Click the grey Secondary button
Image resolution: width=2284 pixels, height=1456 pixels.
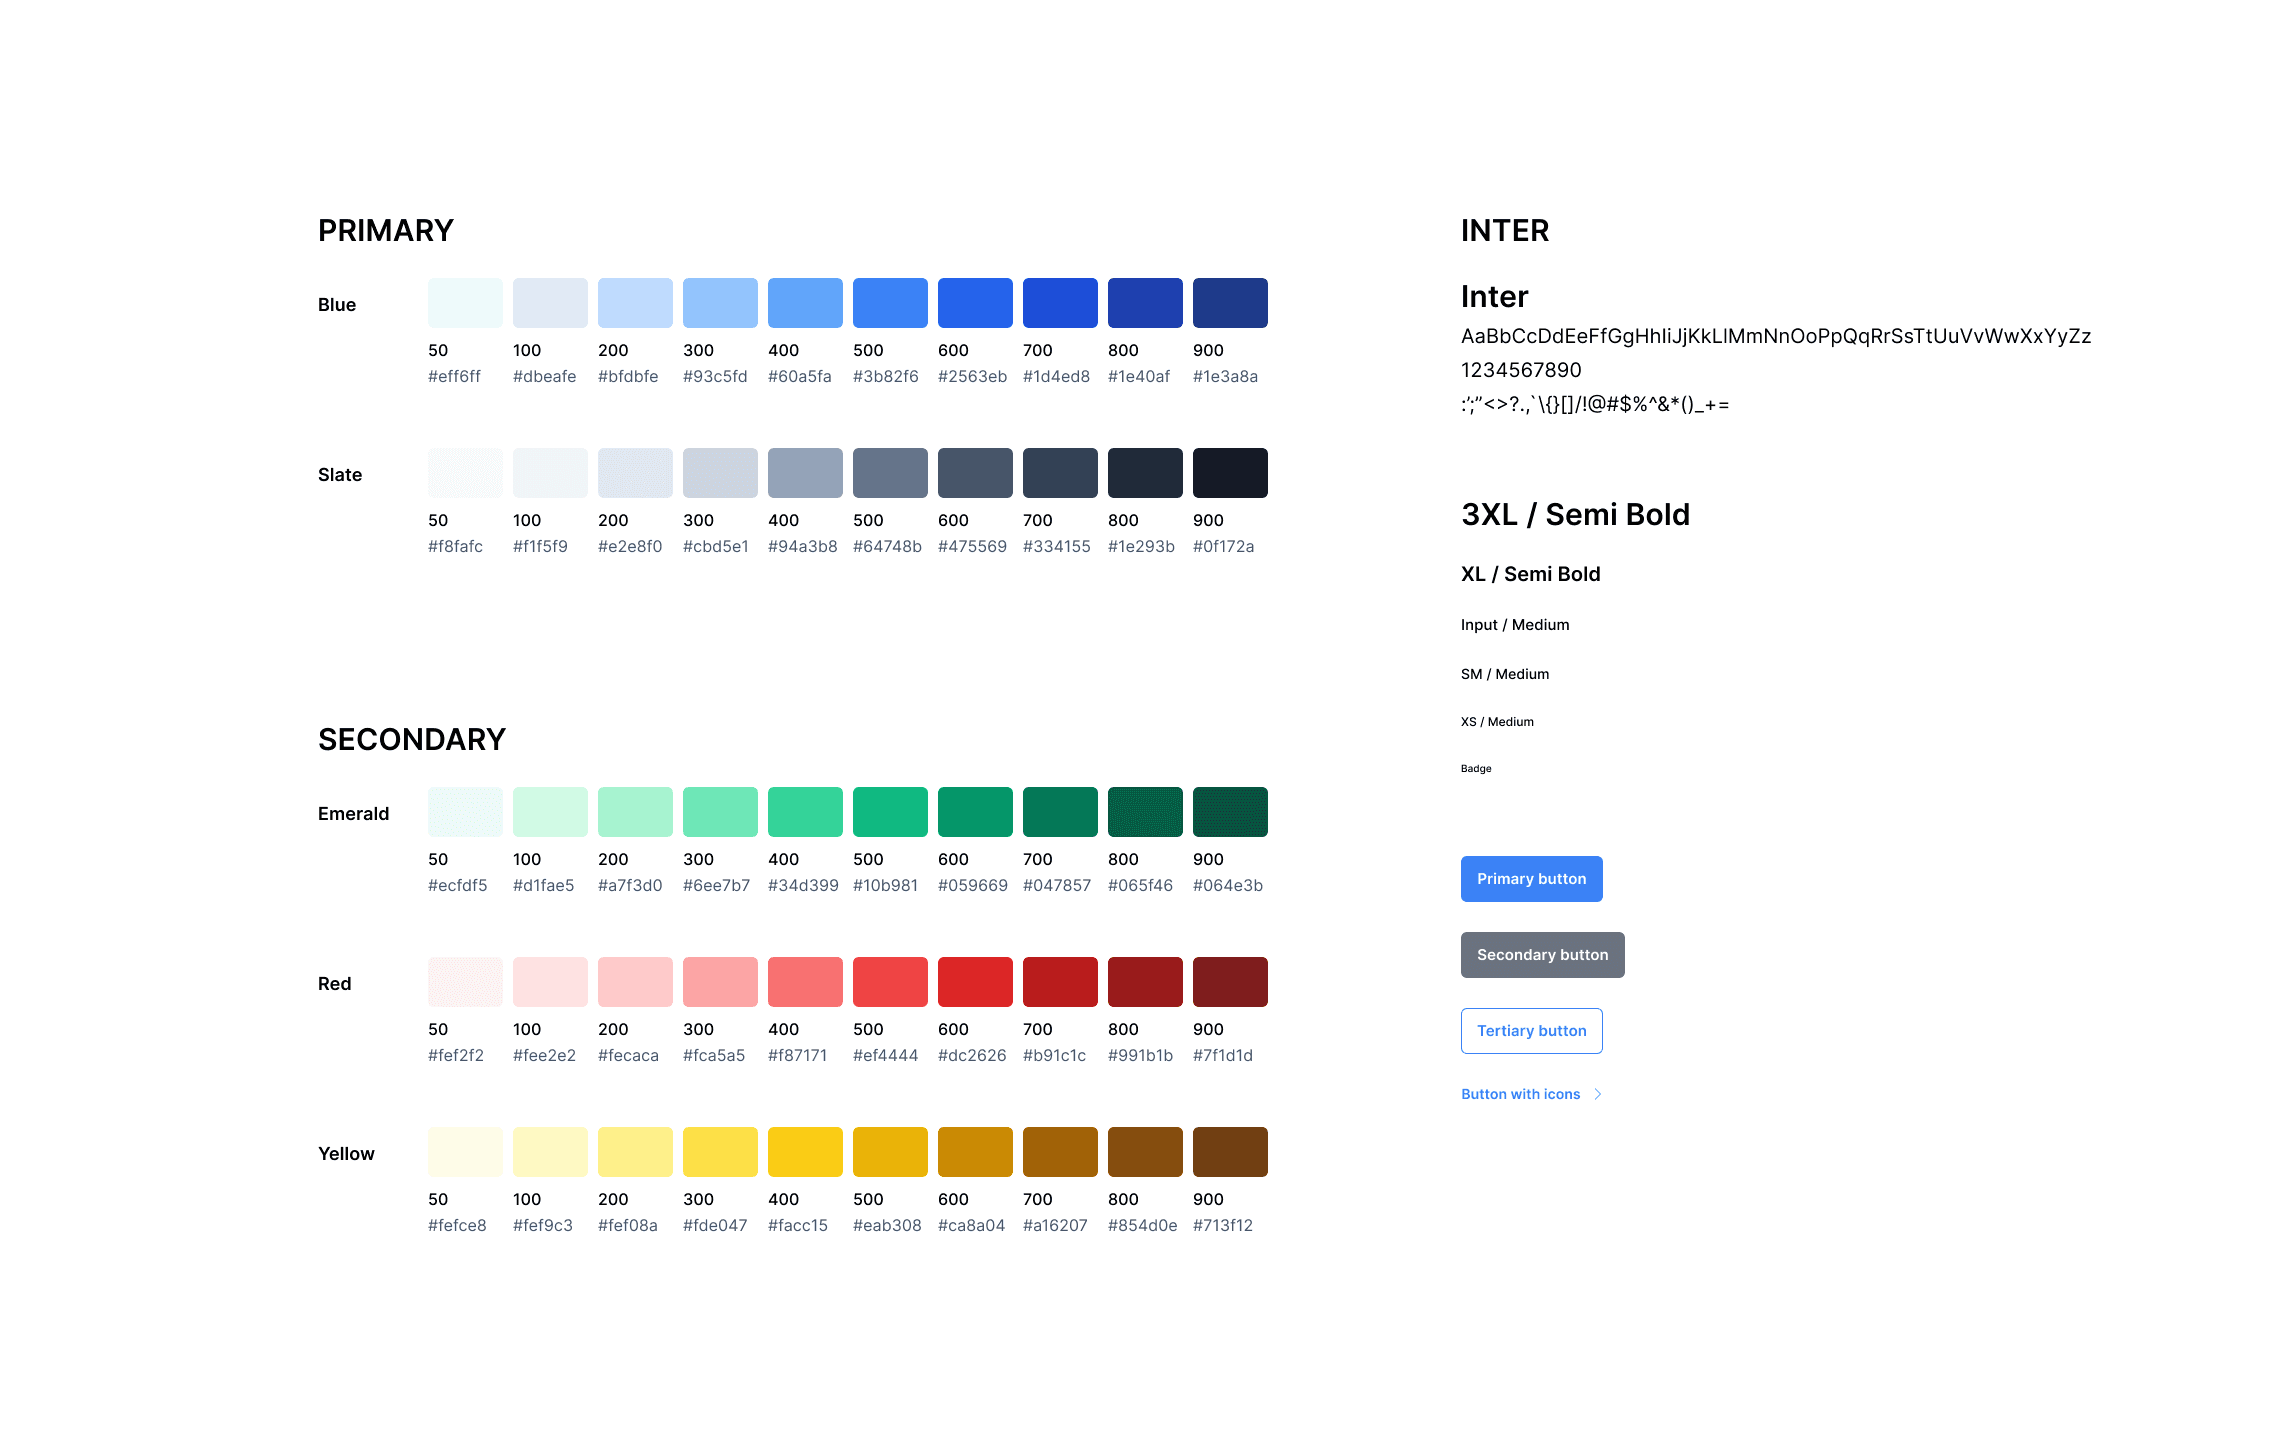pyautogui.click(x=1542, y=955)
